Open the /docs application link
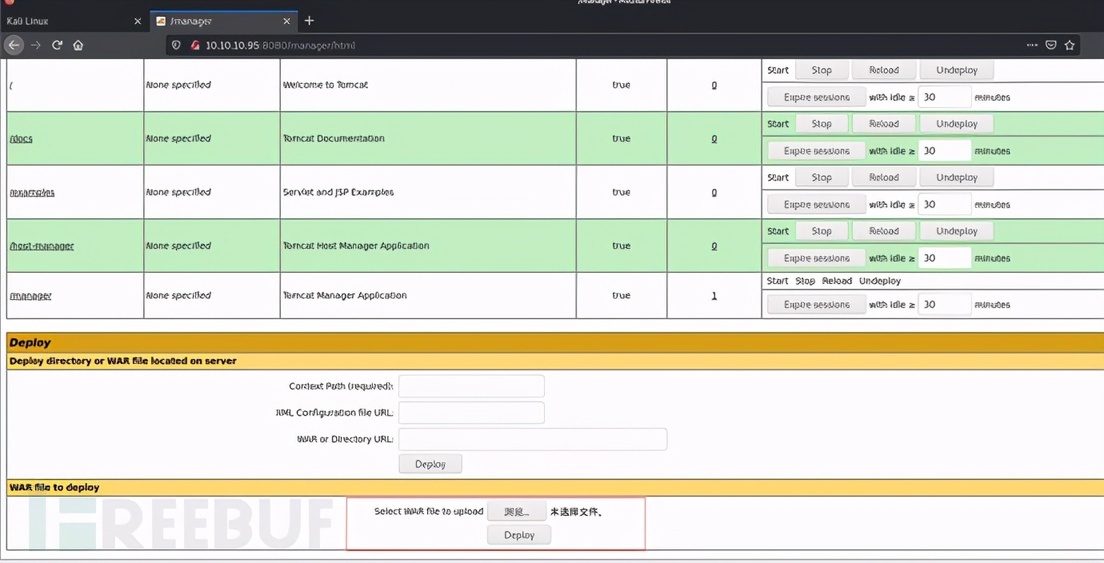Image resolution: width=1104 pixels, height=563 pixels. [21, 139]
